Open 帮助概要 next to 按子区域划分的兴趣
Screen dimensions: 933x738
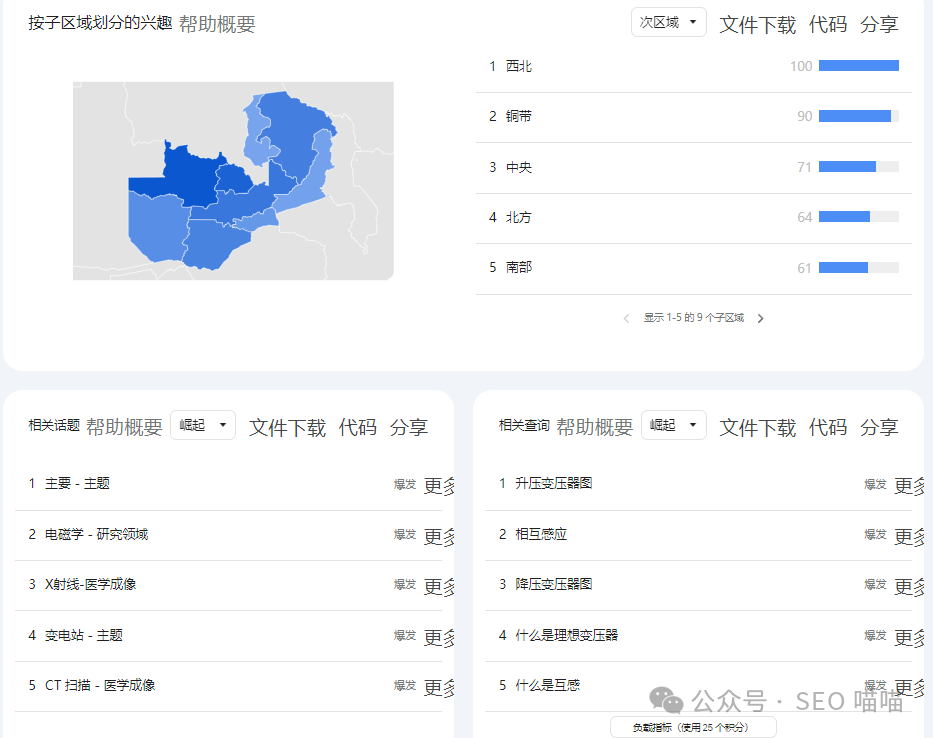217,25
